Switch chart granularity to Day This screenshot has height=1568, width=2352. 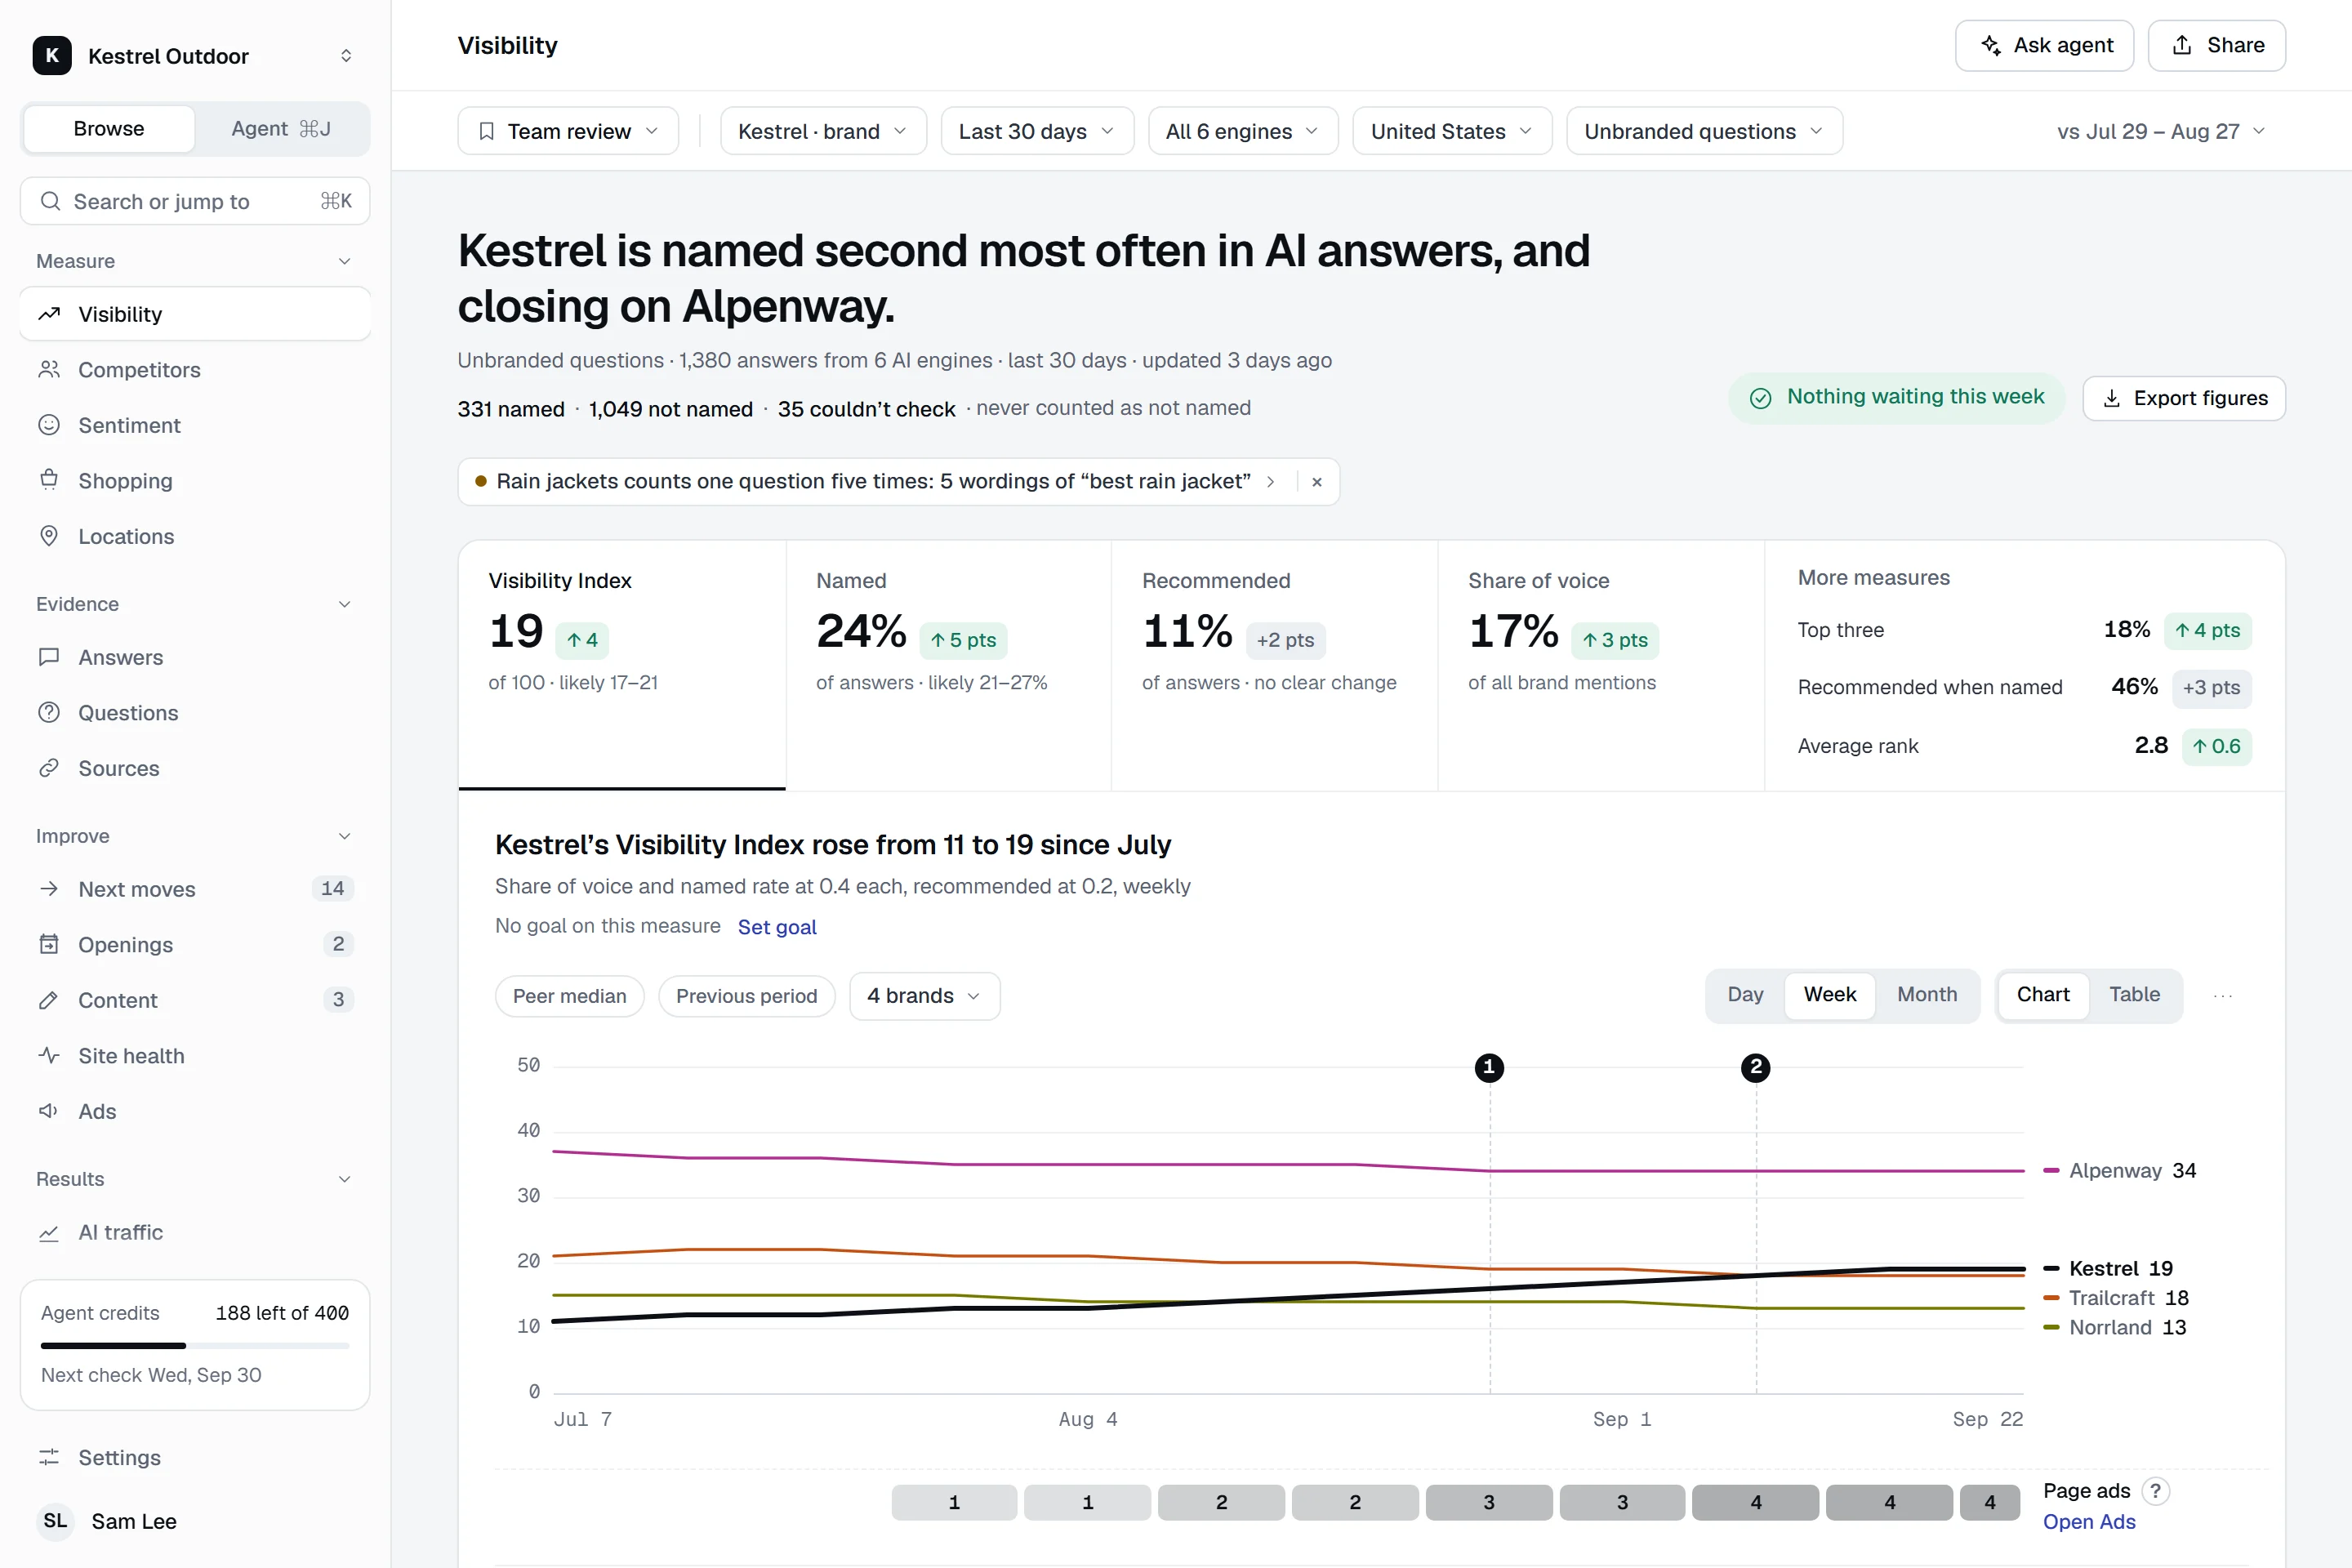click(x=1745, y=995)
